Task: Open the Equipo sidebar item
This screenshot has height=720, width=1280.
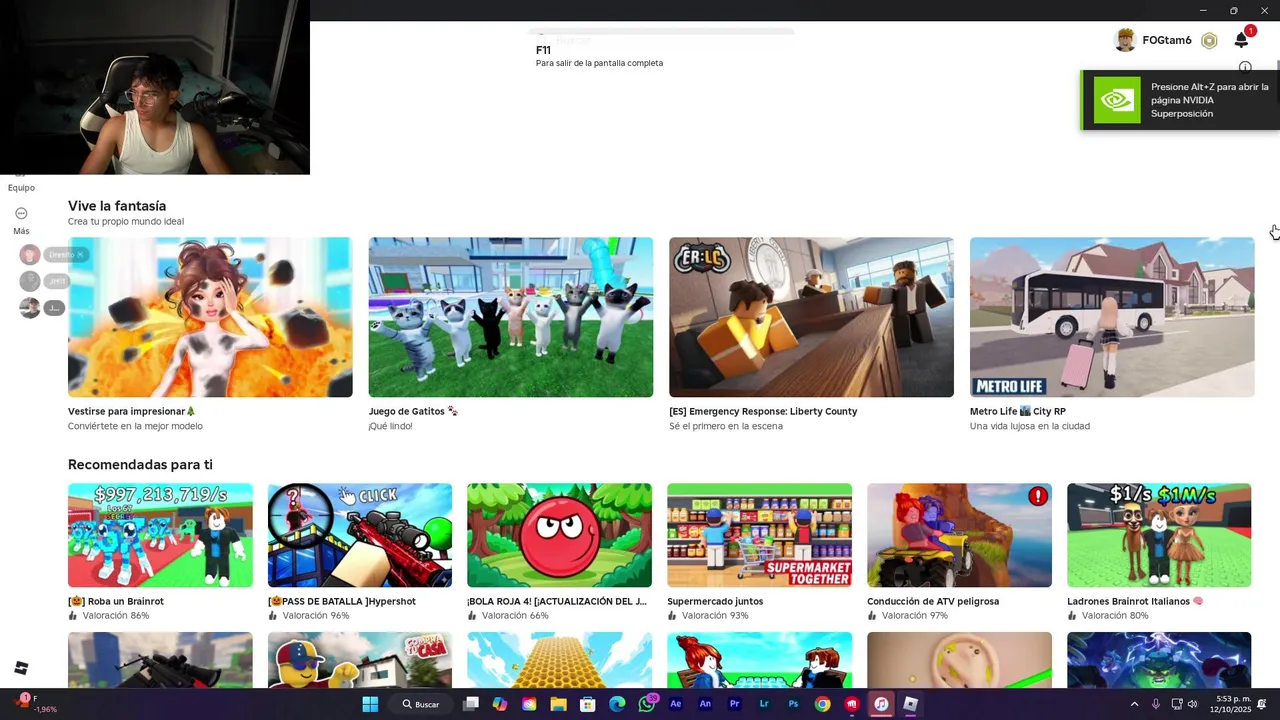Action: point(21,187)
